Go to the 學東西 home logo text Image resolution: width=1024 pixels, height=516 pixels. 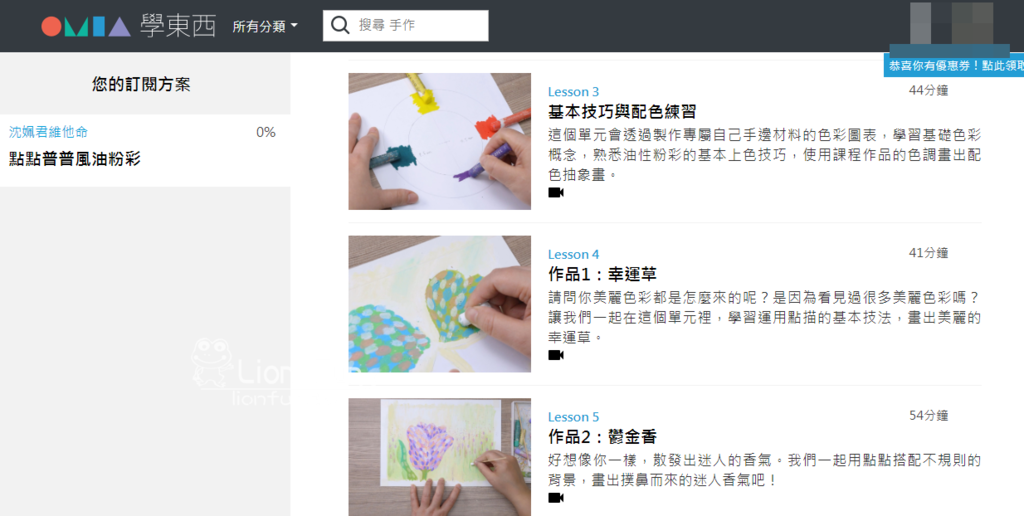click(x=178, y=25)
